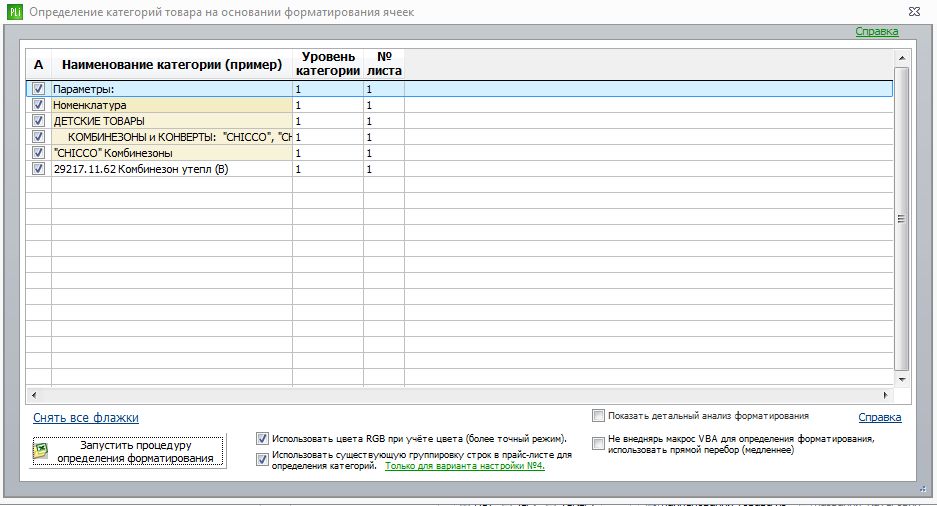Close the category definition dialog window
Image resolution: width=937 pixels, height=506 pixels.
914,11
